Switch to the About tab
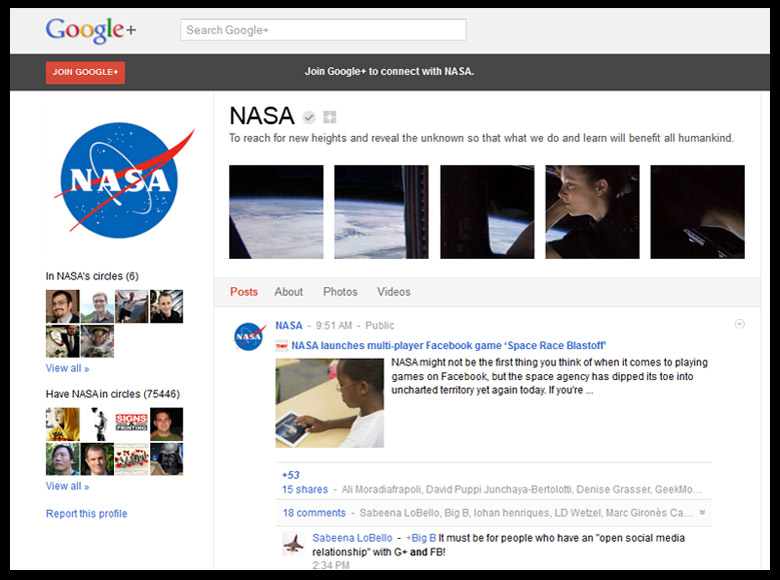The width and height of the screenshot is (780, 580). point(289,292)
